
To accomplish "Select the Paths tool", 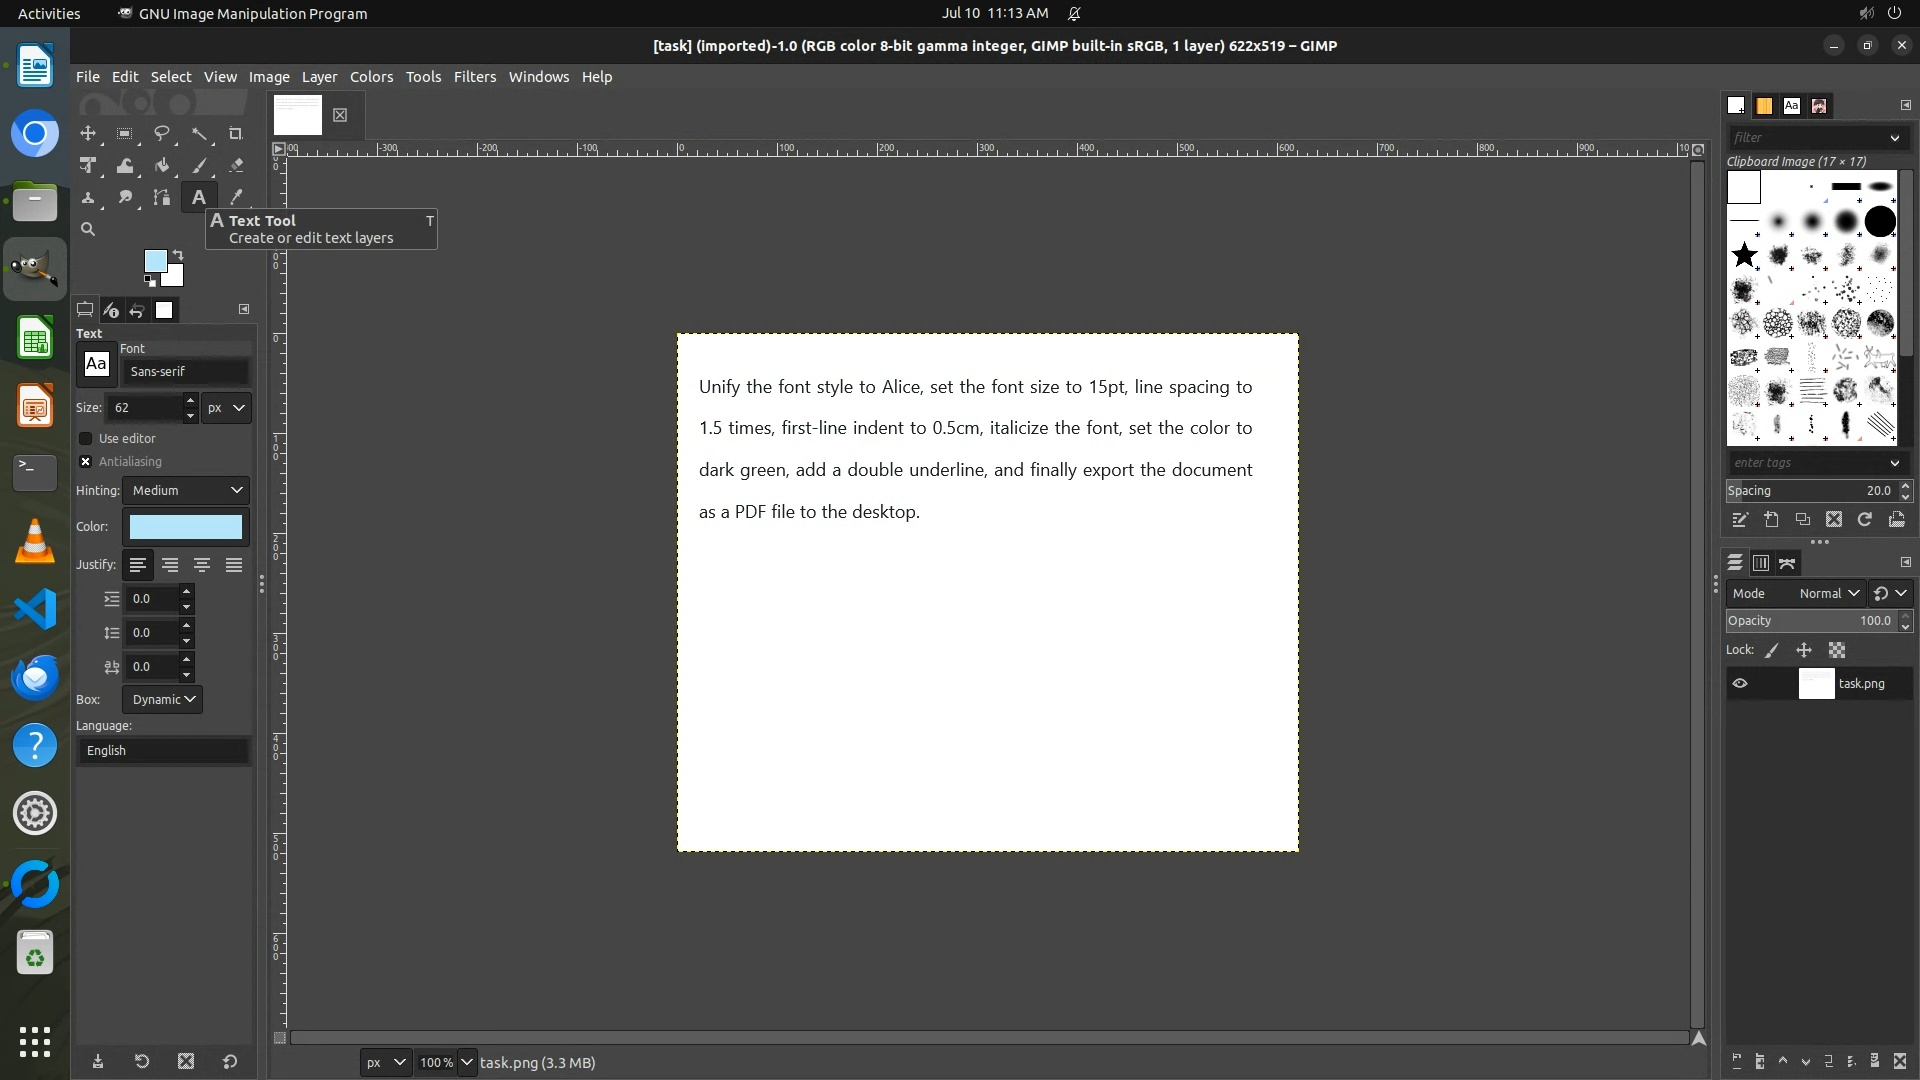I will tap(162, 197).
